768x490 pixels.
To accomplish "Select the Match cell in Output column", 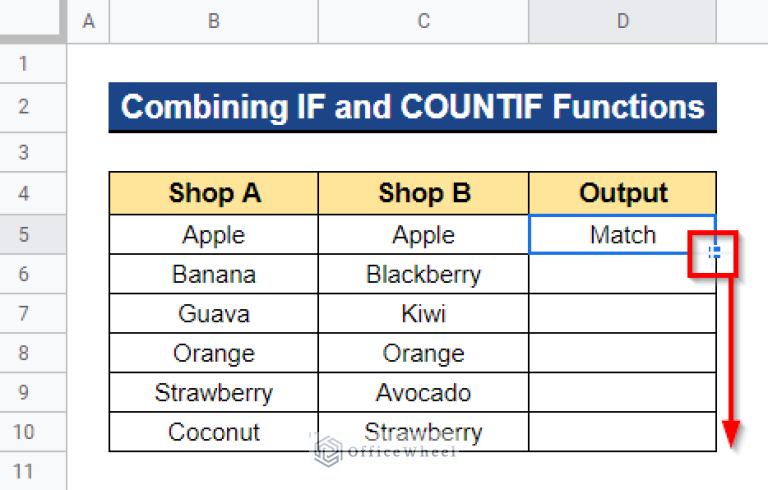I will click(x=623, y=234).
